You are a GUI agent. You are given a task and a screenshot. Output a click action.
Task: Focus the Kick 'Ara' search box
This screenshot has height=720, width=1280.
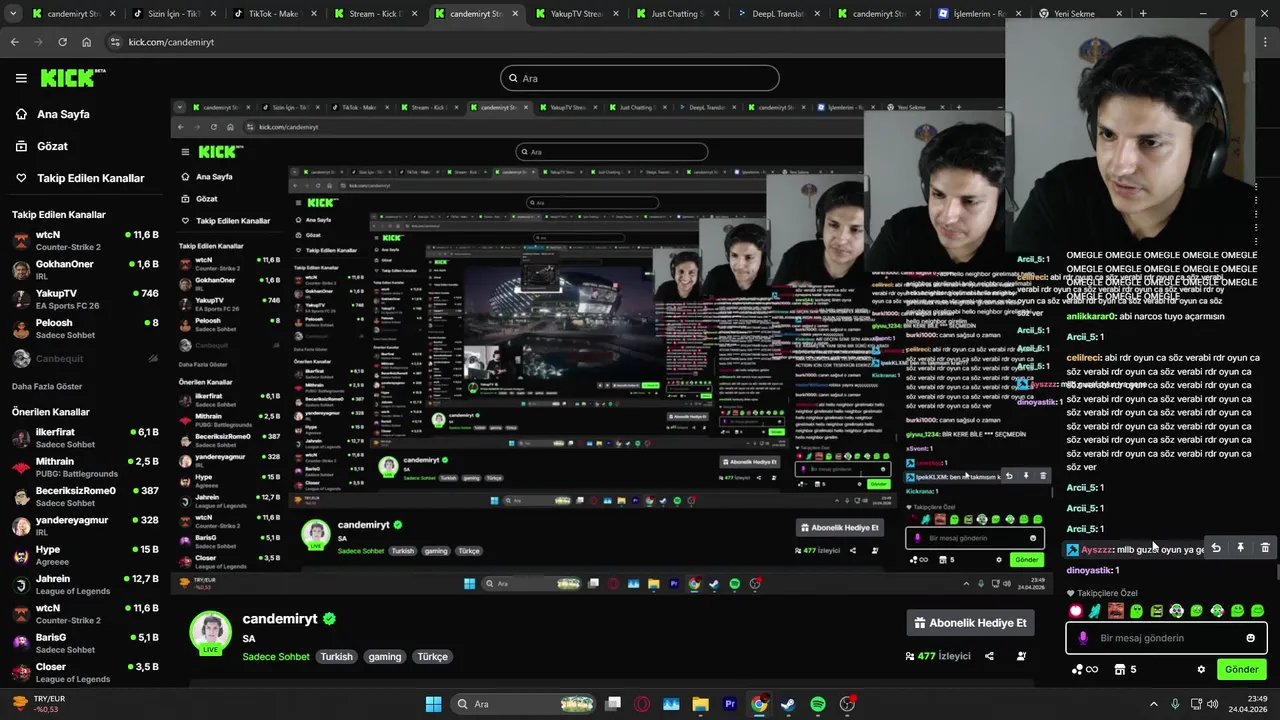640,78
